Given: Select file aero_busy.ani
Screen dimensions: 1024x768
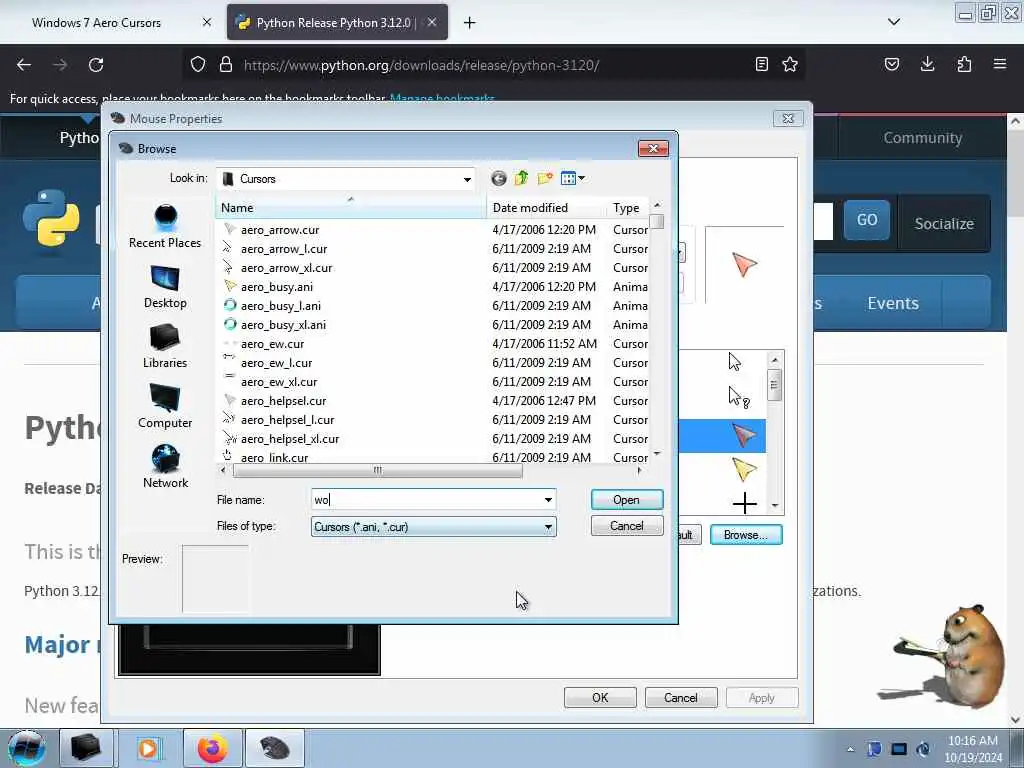Looking at the screenshot, I should pyautogui.click(x=276, y=287).
